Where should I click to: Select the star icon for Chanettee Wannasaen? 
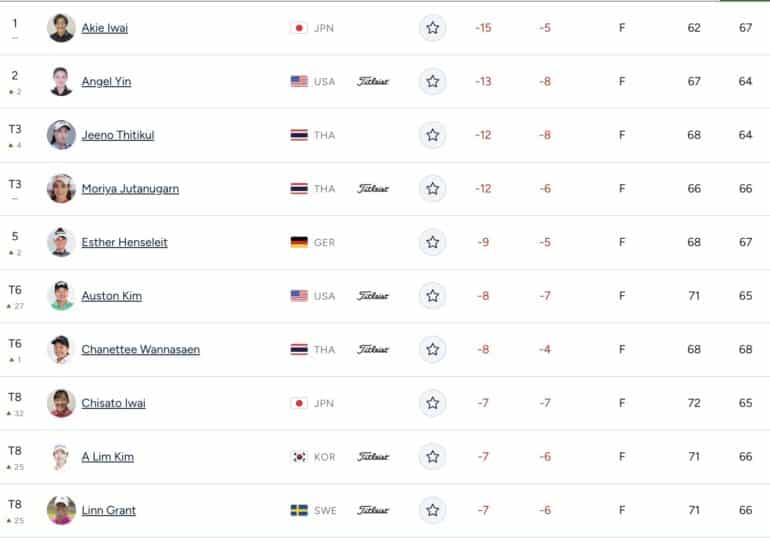tap(433, 350)
